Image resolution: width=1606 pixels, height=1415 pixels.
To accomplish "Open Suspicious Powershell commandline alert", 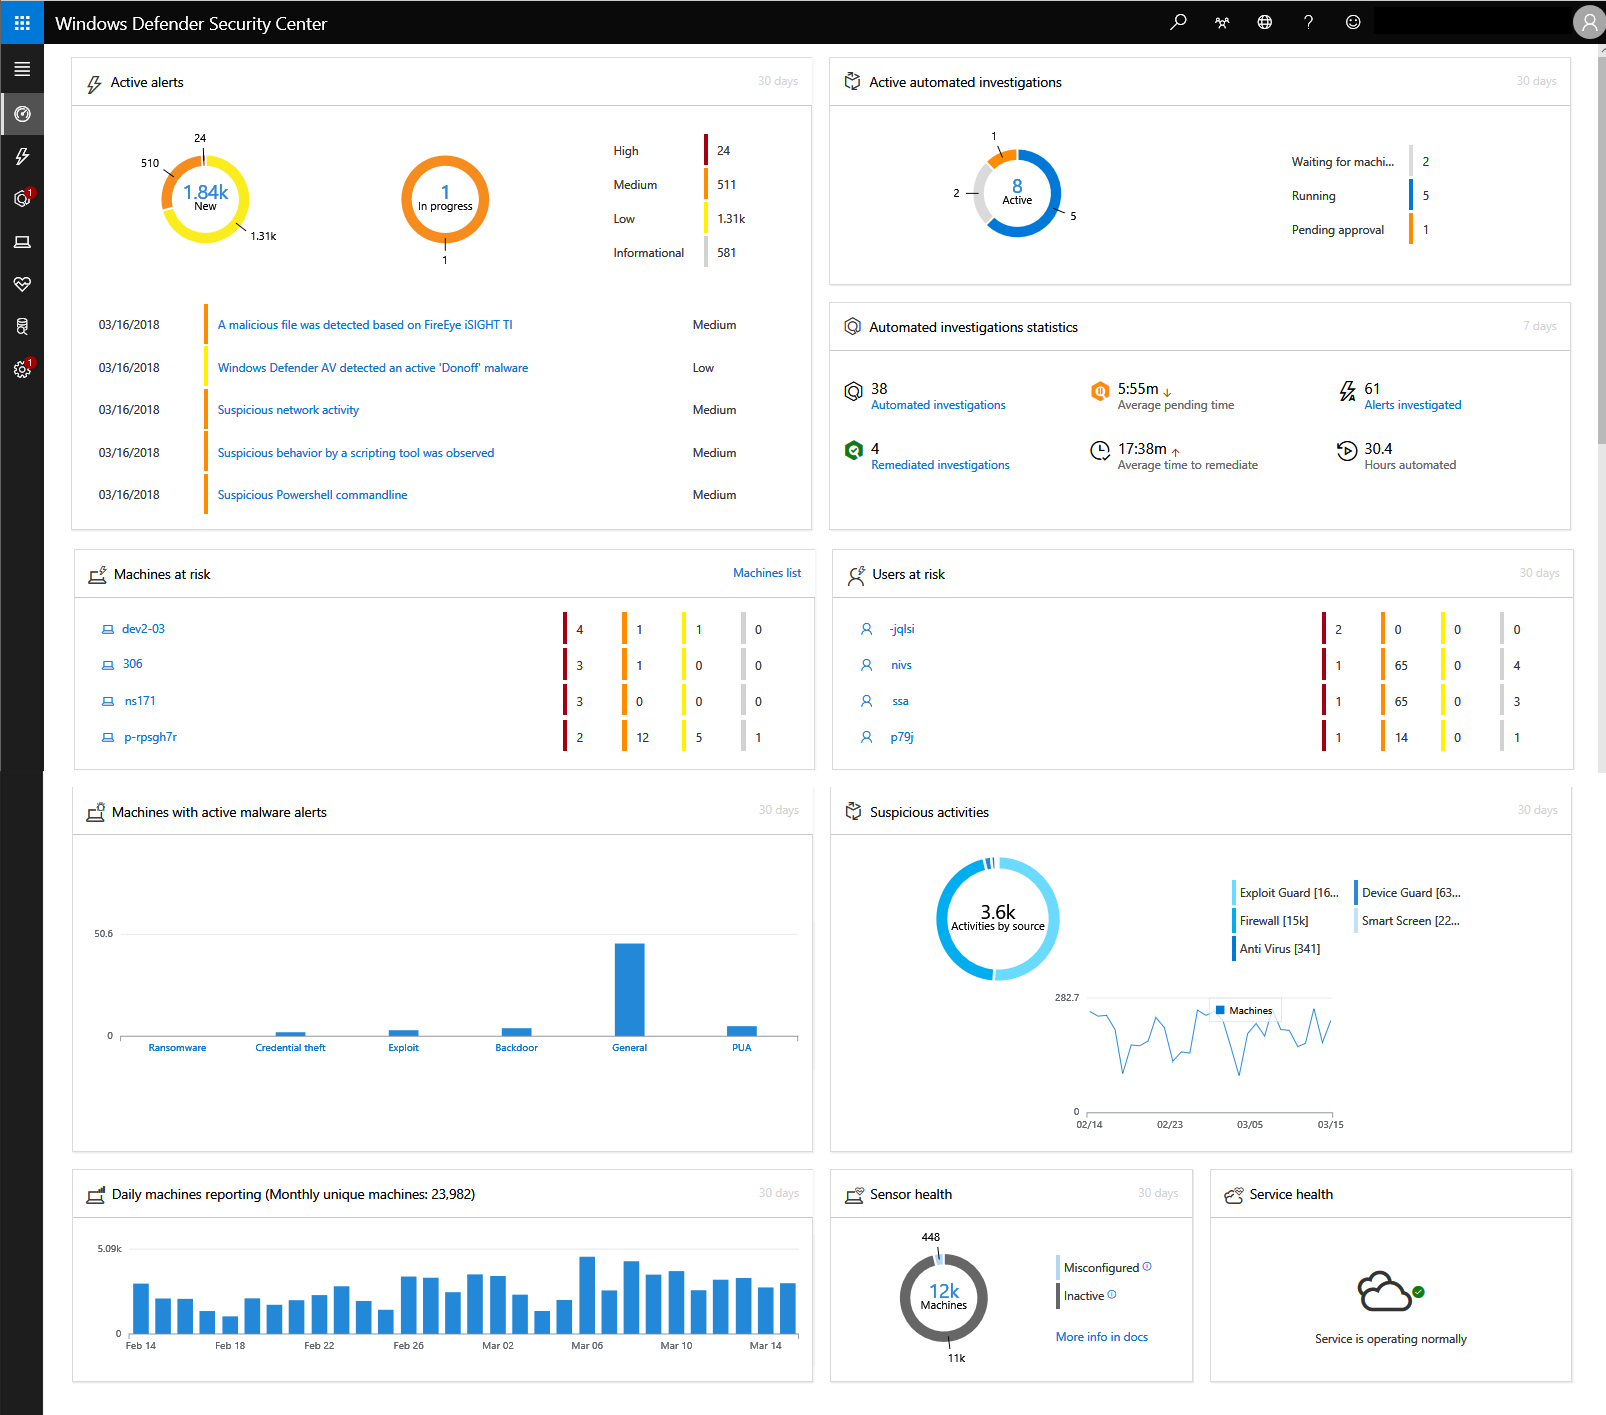I will coord(312,495).
